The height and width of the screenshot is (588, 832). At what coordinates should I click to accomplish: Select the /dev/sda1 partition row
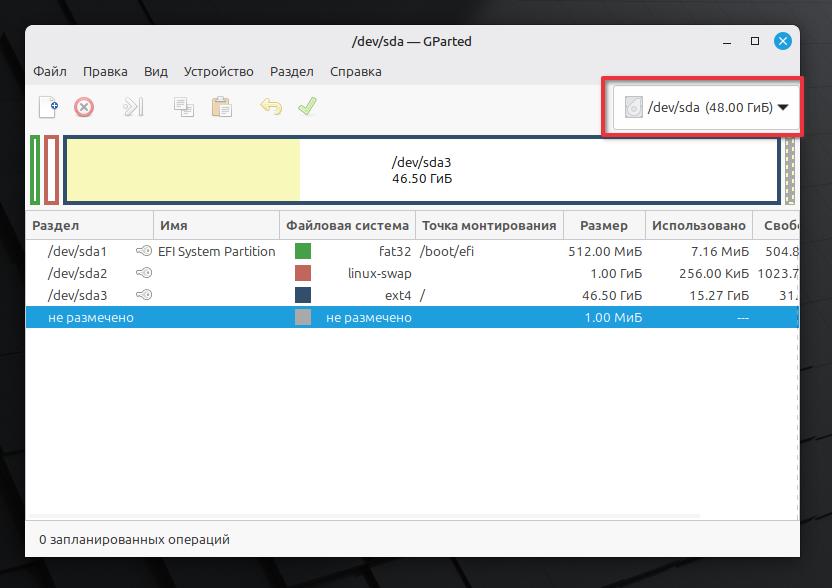(x=412, y=251)
